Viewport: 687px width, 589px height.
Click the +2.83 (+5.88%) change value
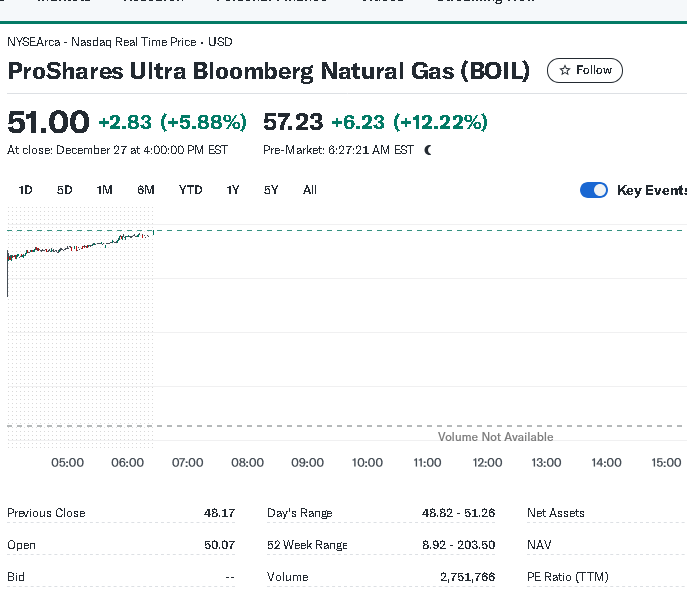pyautogui.click(x=173, y=122)
